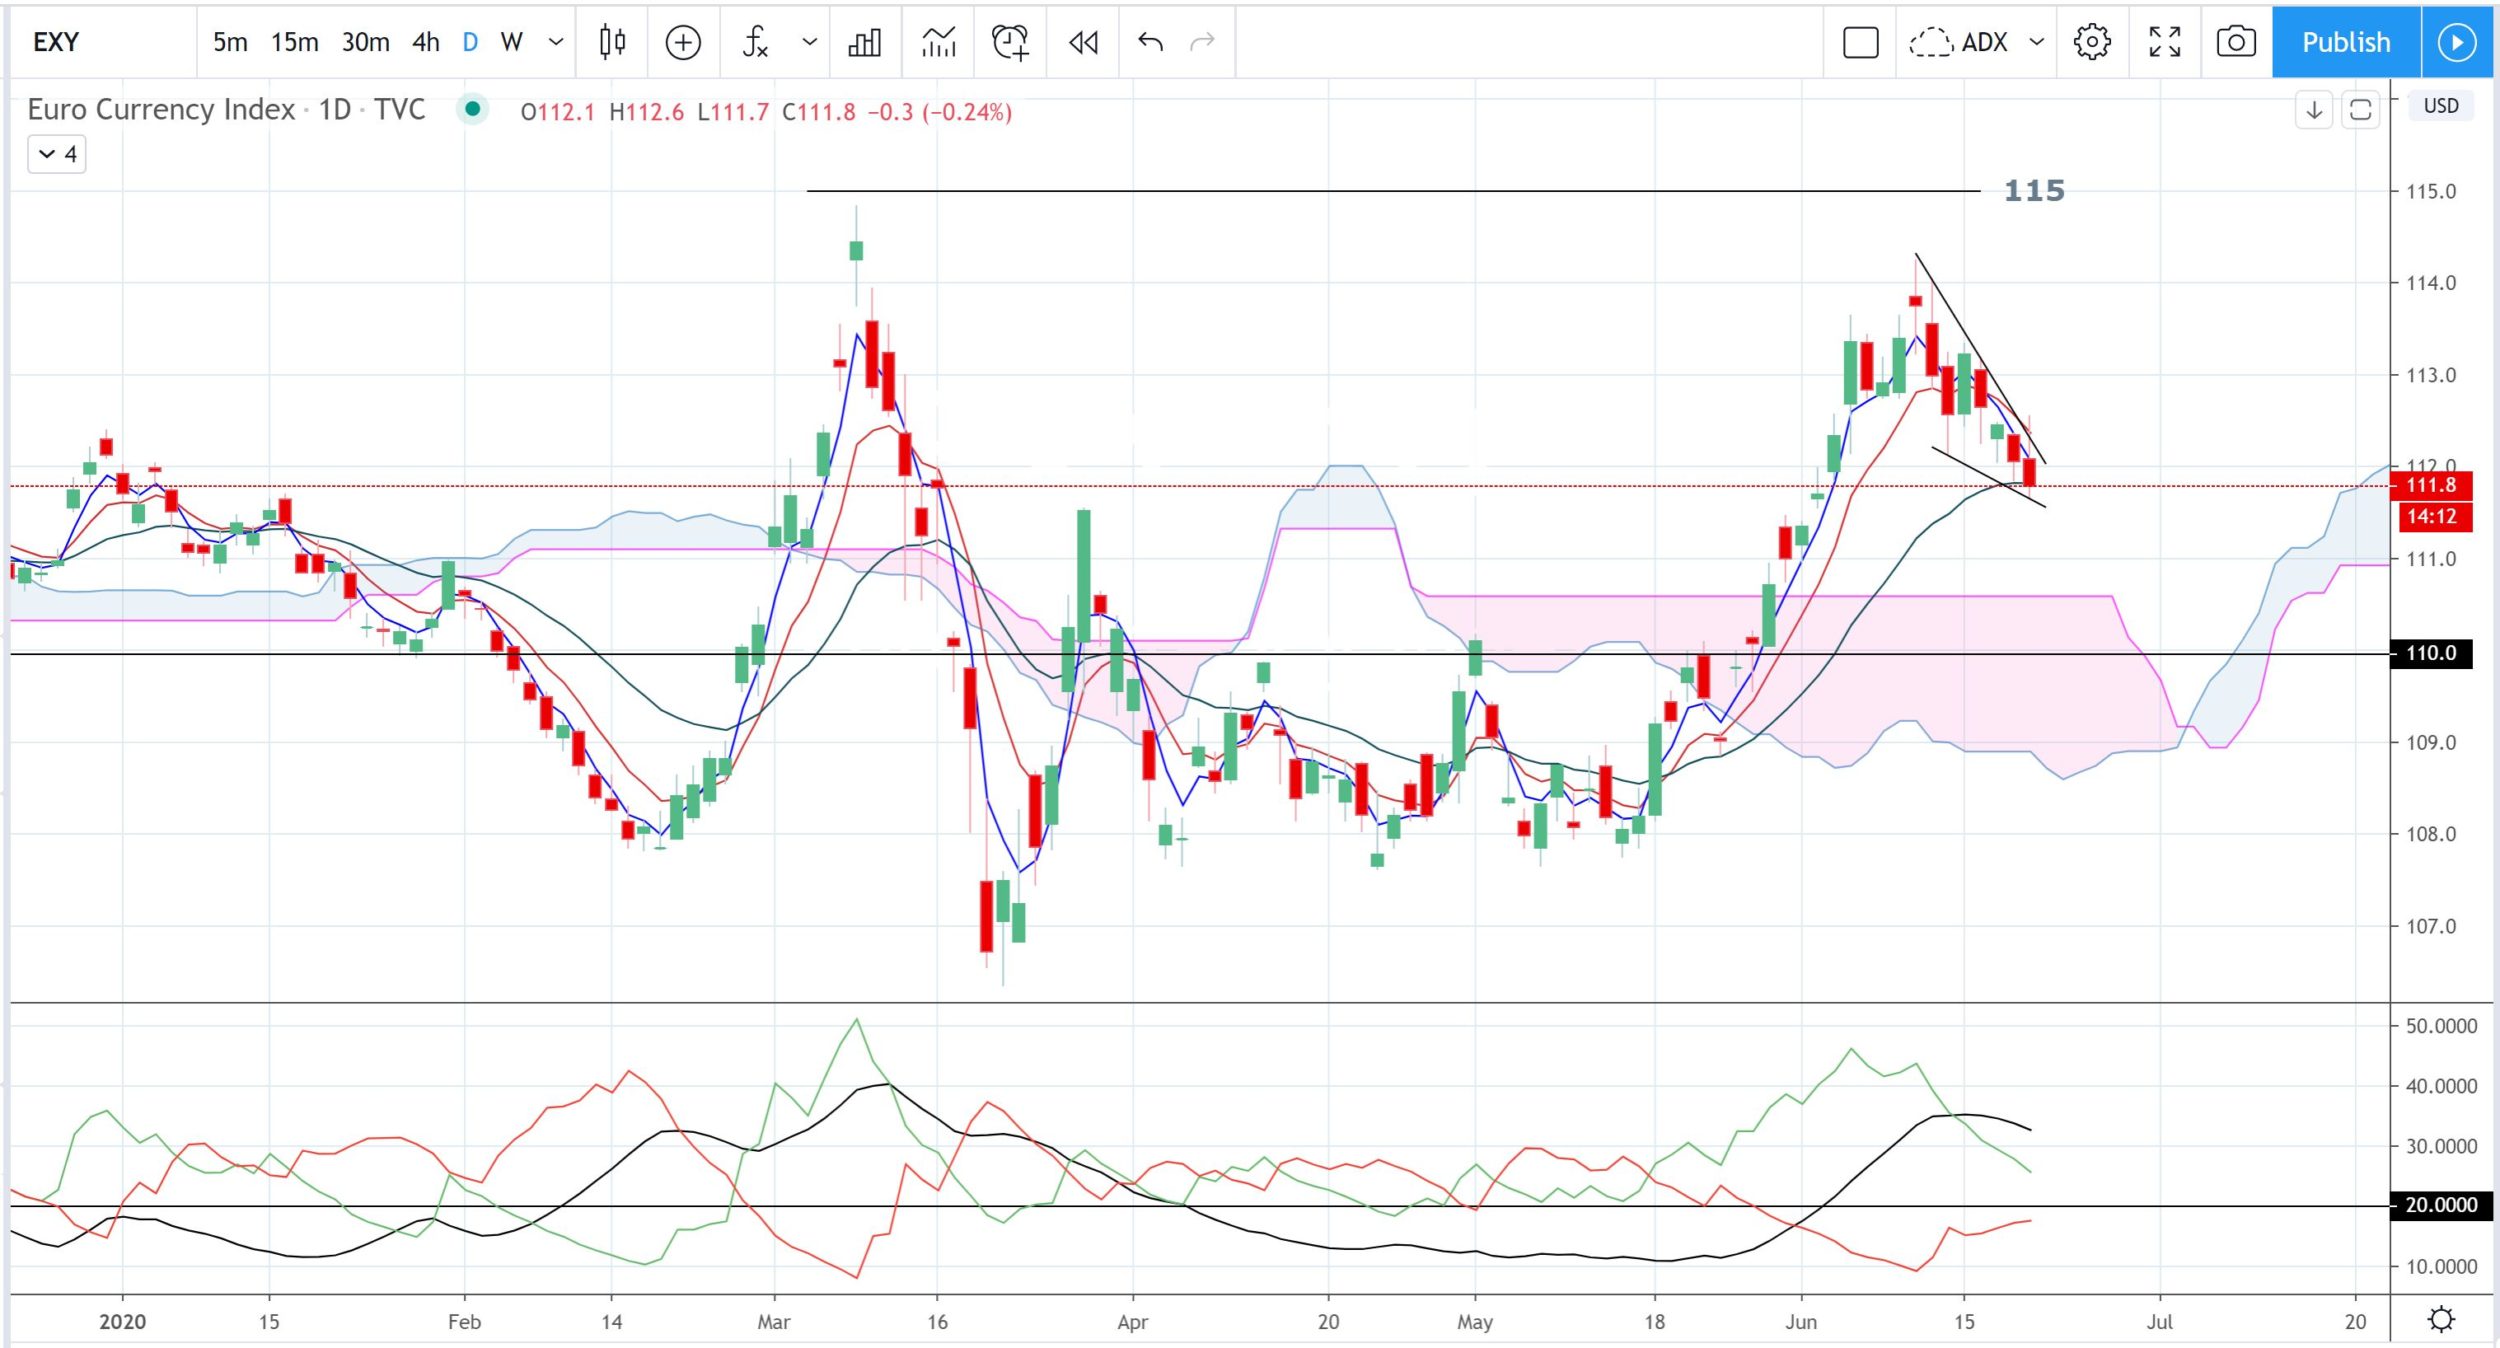Select layout rectangle icon
The width and height of the screenshot is (2500, 1348).
pyautogui.click(x=1860, y=42)
